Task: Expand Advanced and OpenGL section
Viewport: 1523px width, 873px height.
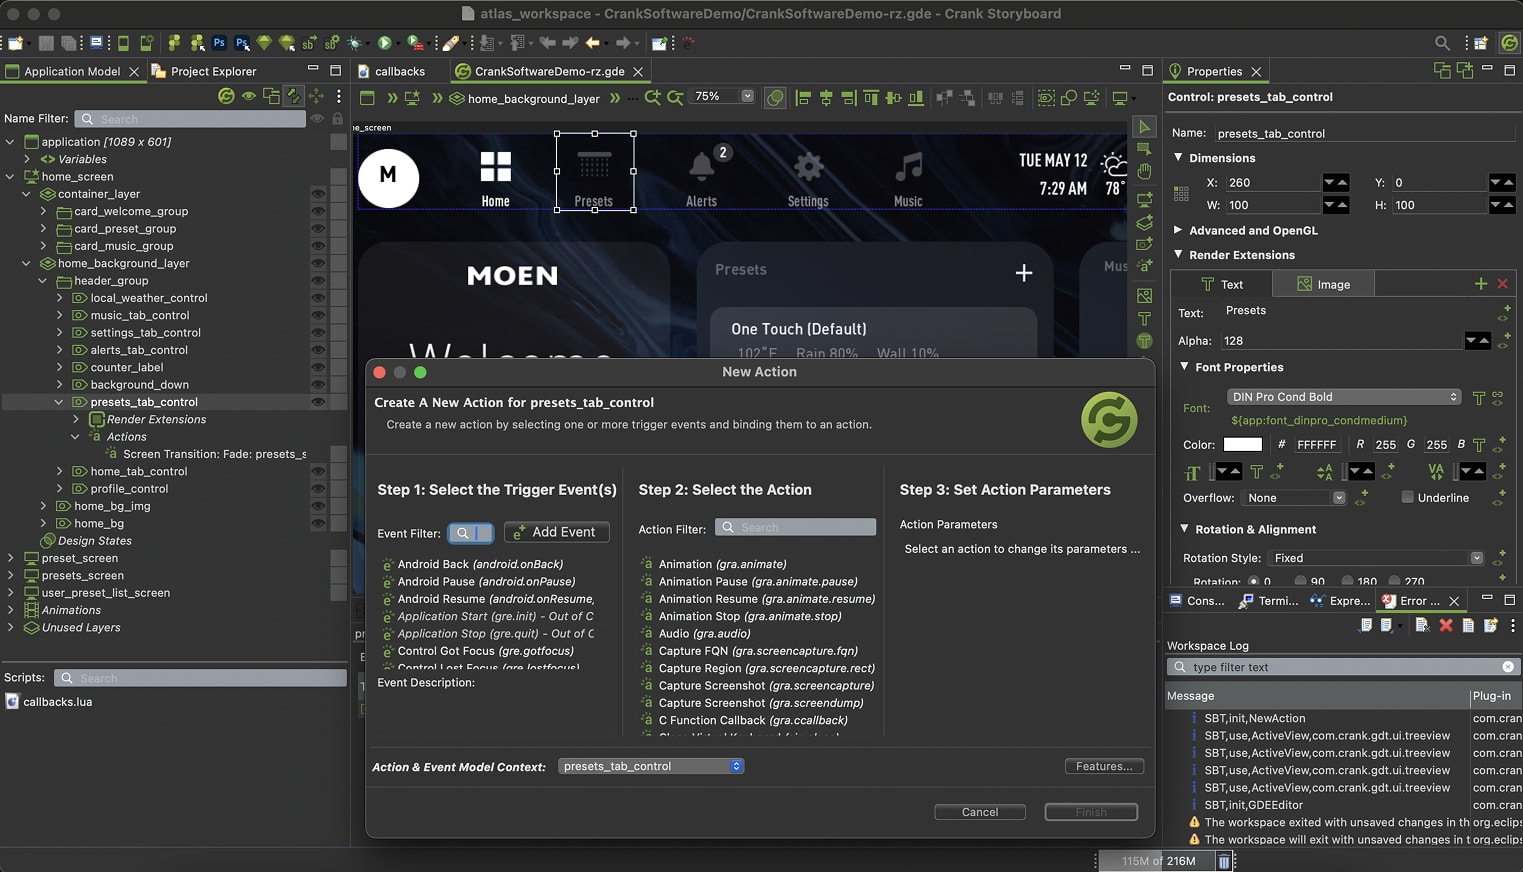Action: pos(1178,230)
